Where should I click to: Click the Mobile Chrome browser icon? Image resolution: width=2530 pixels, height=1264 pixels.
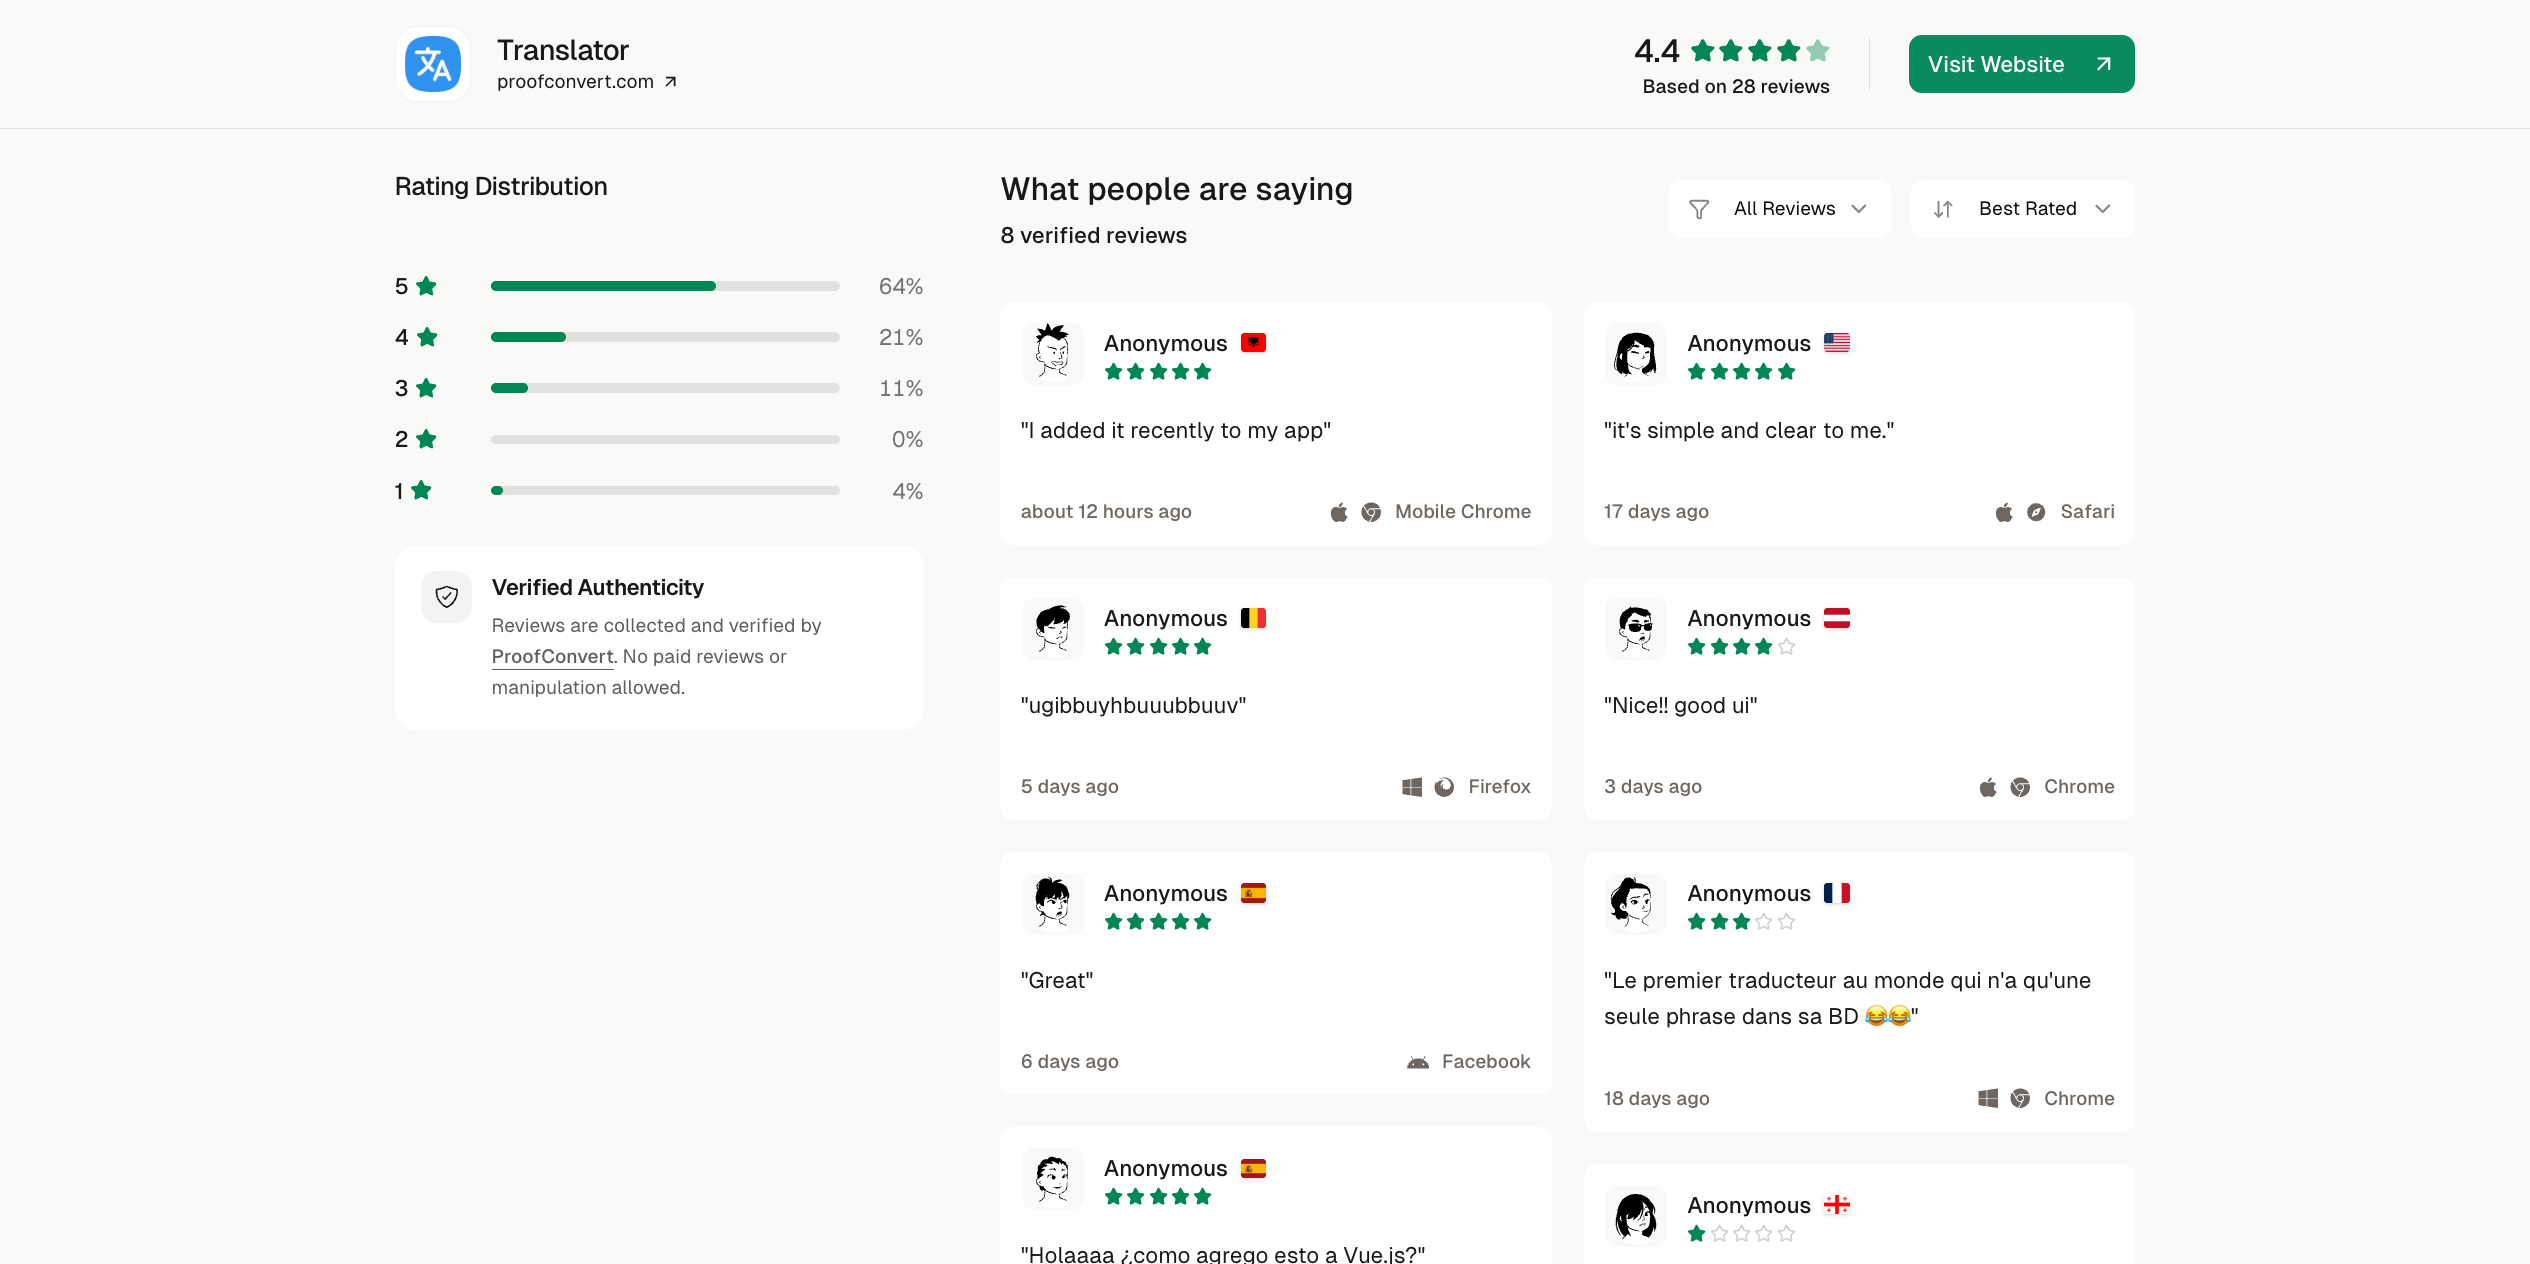point(1373,511)
